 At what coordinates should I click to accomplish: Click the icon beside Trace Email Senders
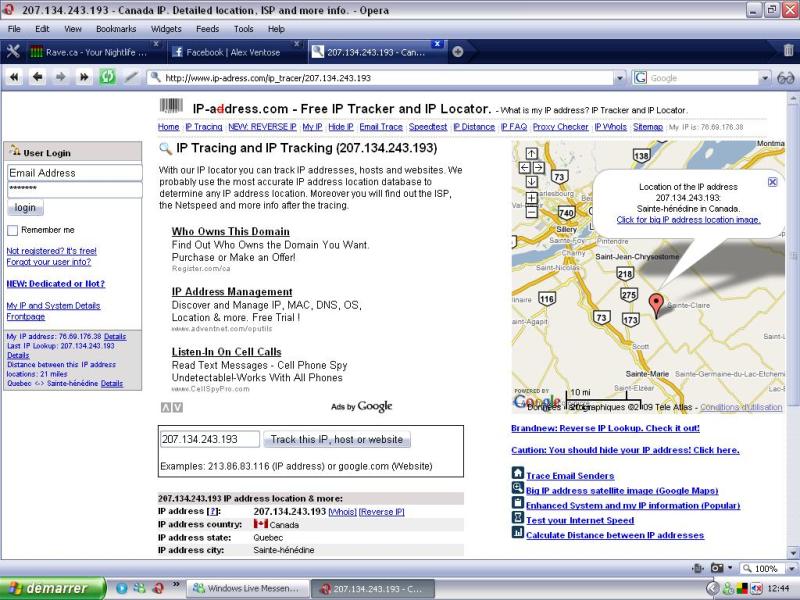517,472
